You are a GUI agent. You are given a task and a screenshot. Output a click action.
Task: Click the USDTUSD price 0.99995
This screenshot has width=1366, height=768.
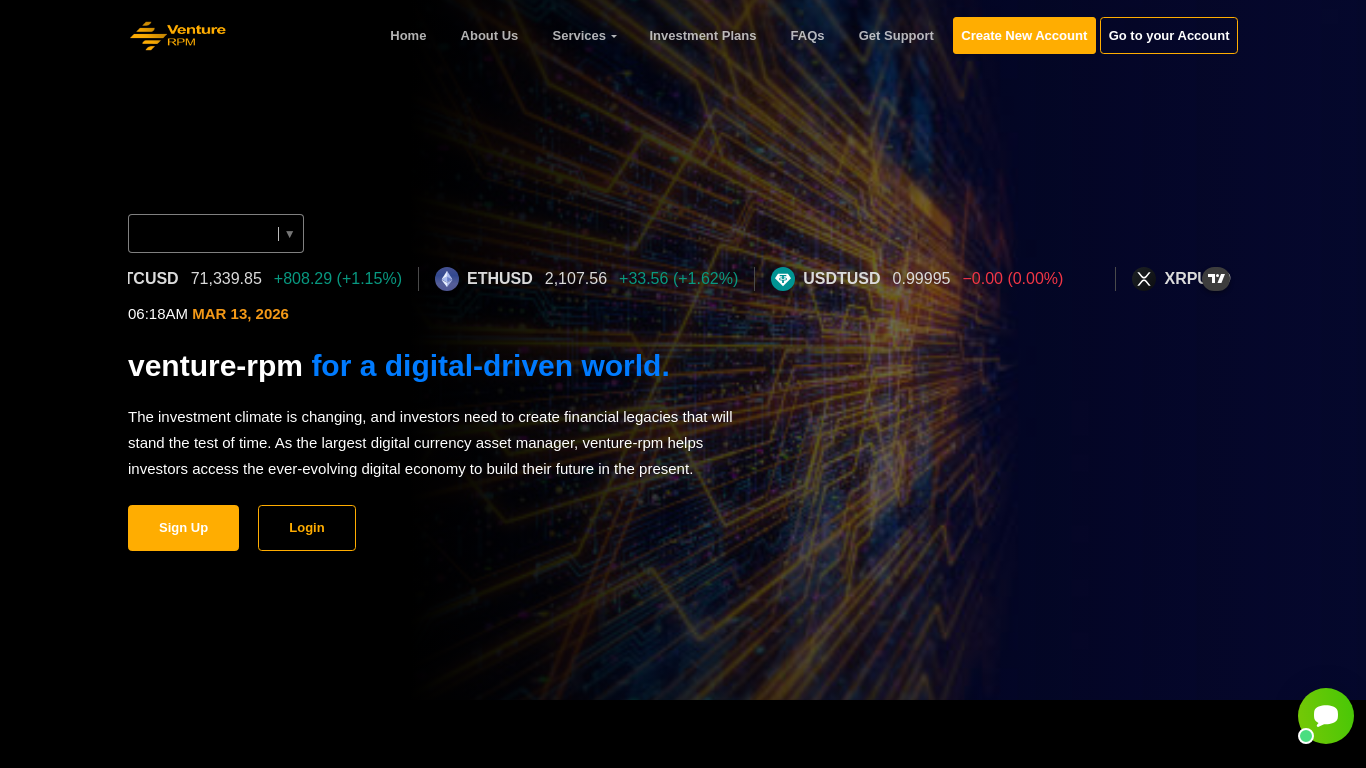tap(921, 279)
